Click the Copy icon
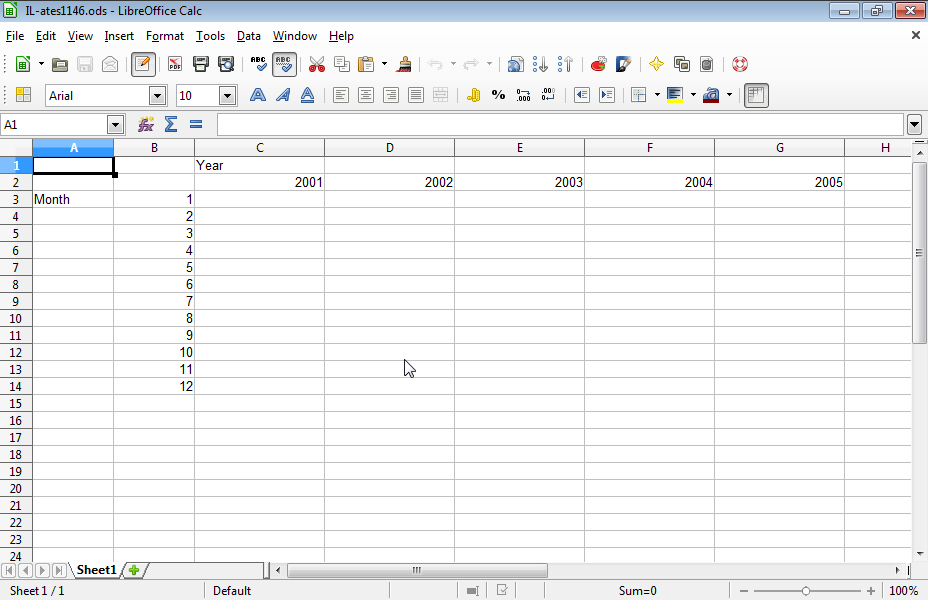This screenshot has height=600, width=928. click(341, 64)
